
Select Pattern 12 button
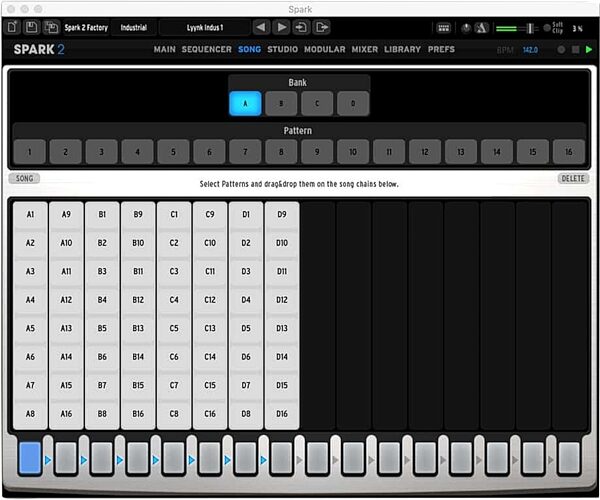coord(425,152)
